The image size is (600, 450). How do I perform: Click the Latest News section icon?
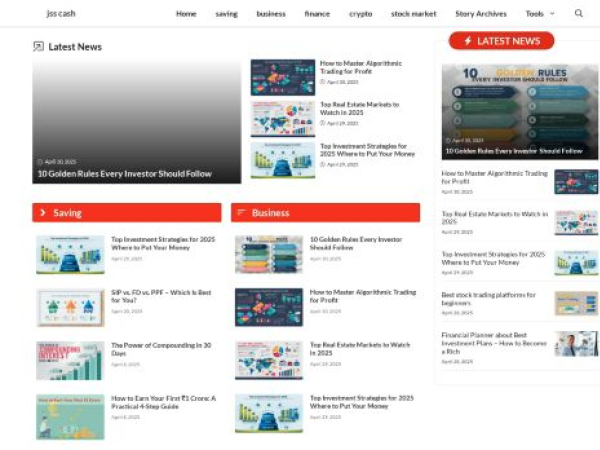click(x=38, y=47)
